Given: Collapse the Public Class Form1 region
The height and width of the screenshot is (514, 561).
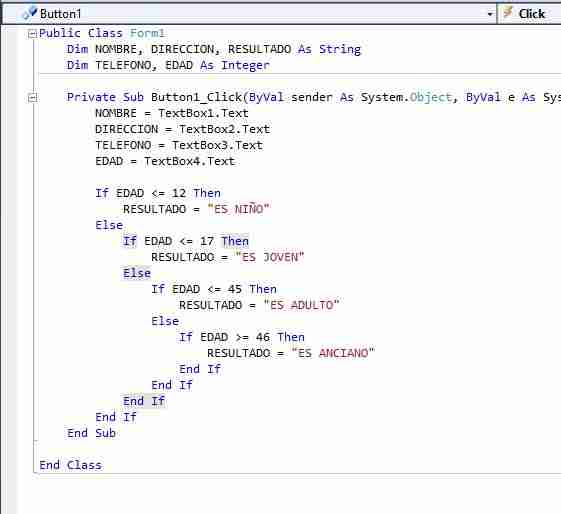Looking at the screenshot, I should pyautogui.click(x=32, y=34).
